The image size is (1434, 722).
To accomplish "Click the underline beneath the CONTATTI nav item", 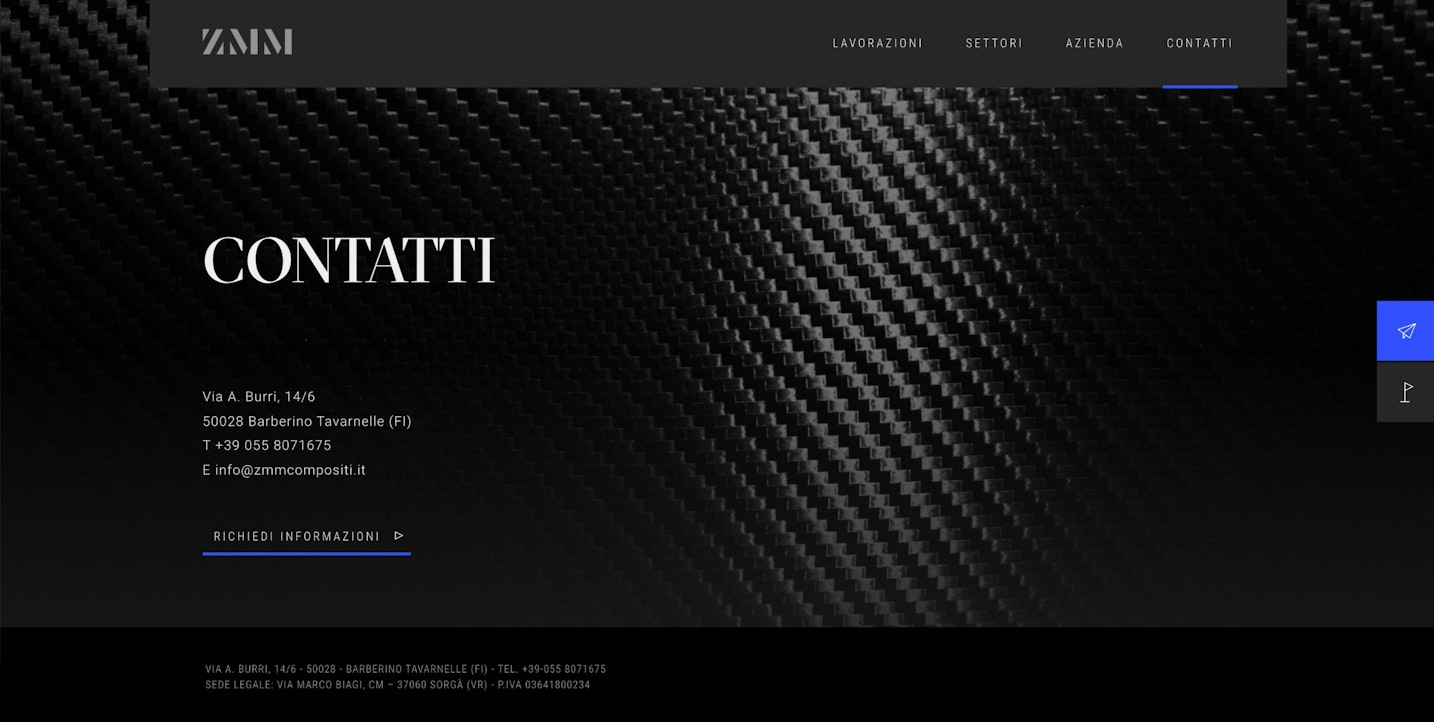I will pyautogui.click(x=1199, y=85).
